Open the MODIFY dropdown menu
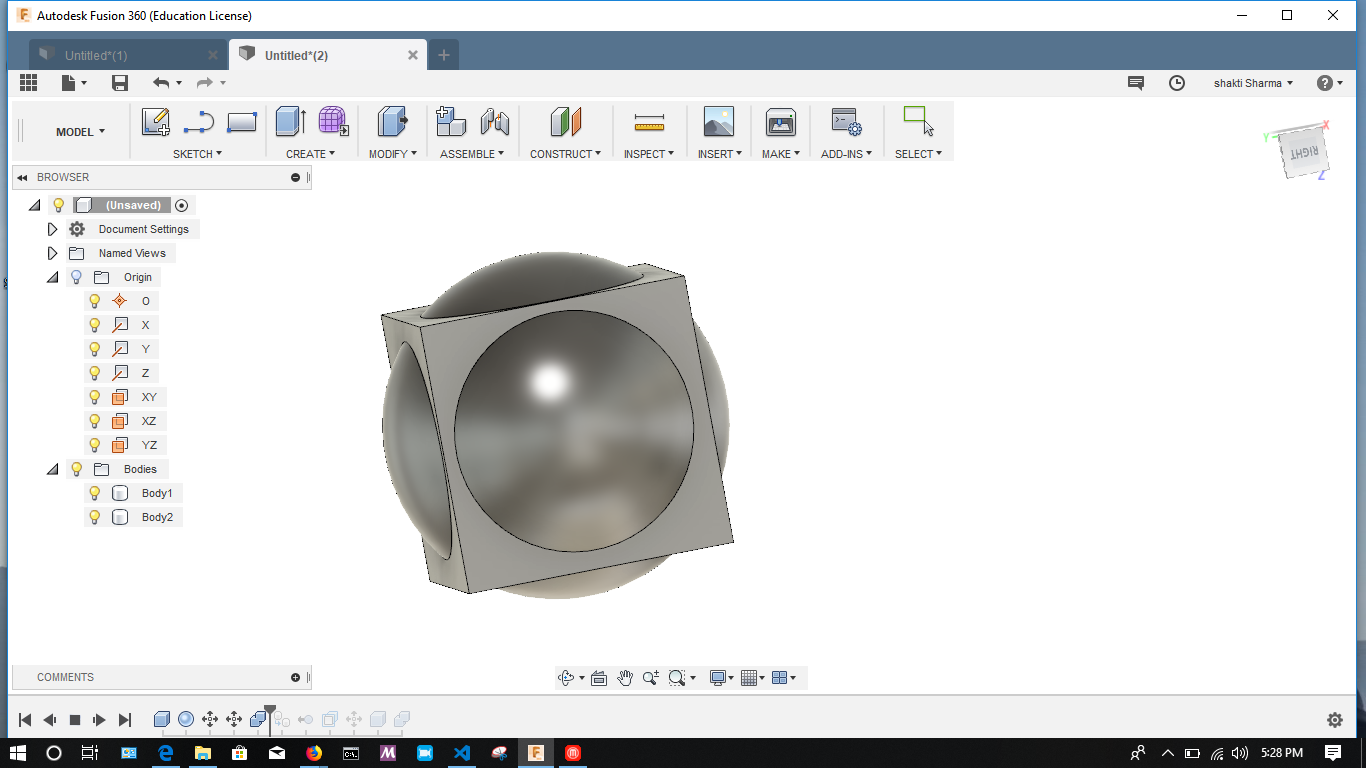Screen dimensions: 1366x768 [393, 154]
